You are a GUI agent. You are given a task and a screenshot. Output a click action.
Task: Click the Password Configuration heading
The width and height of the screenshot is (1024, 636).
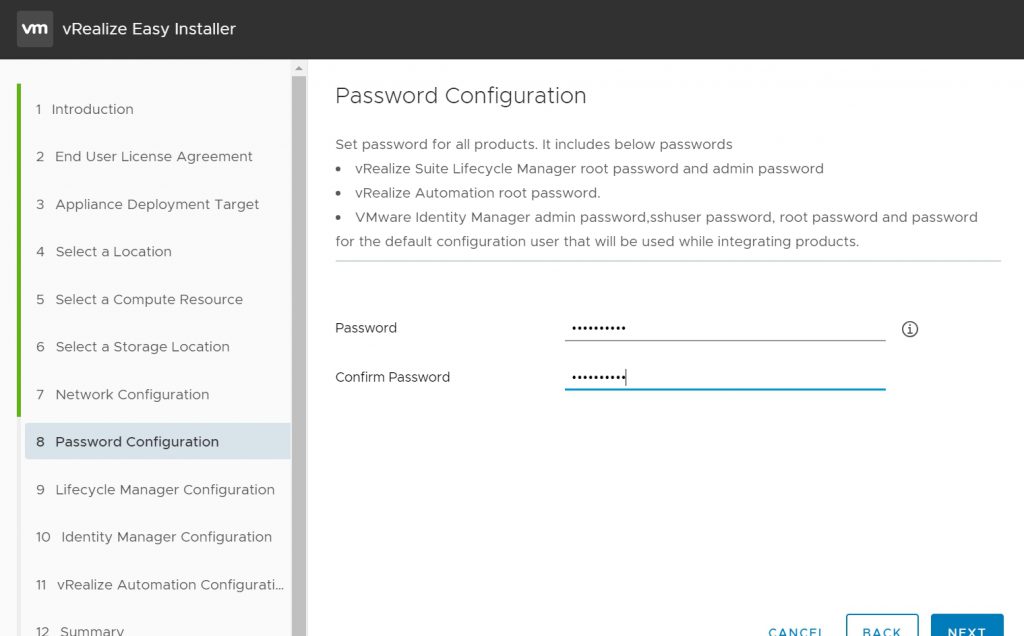point(460,95)
